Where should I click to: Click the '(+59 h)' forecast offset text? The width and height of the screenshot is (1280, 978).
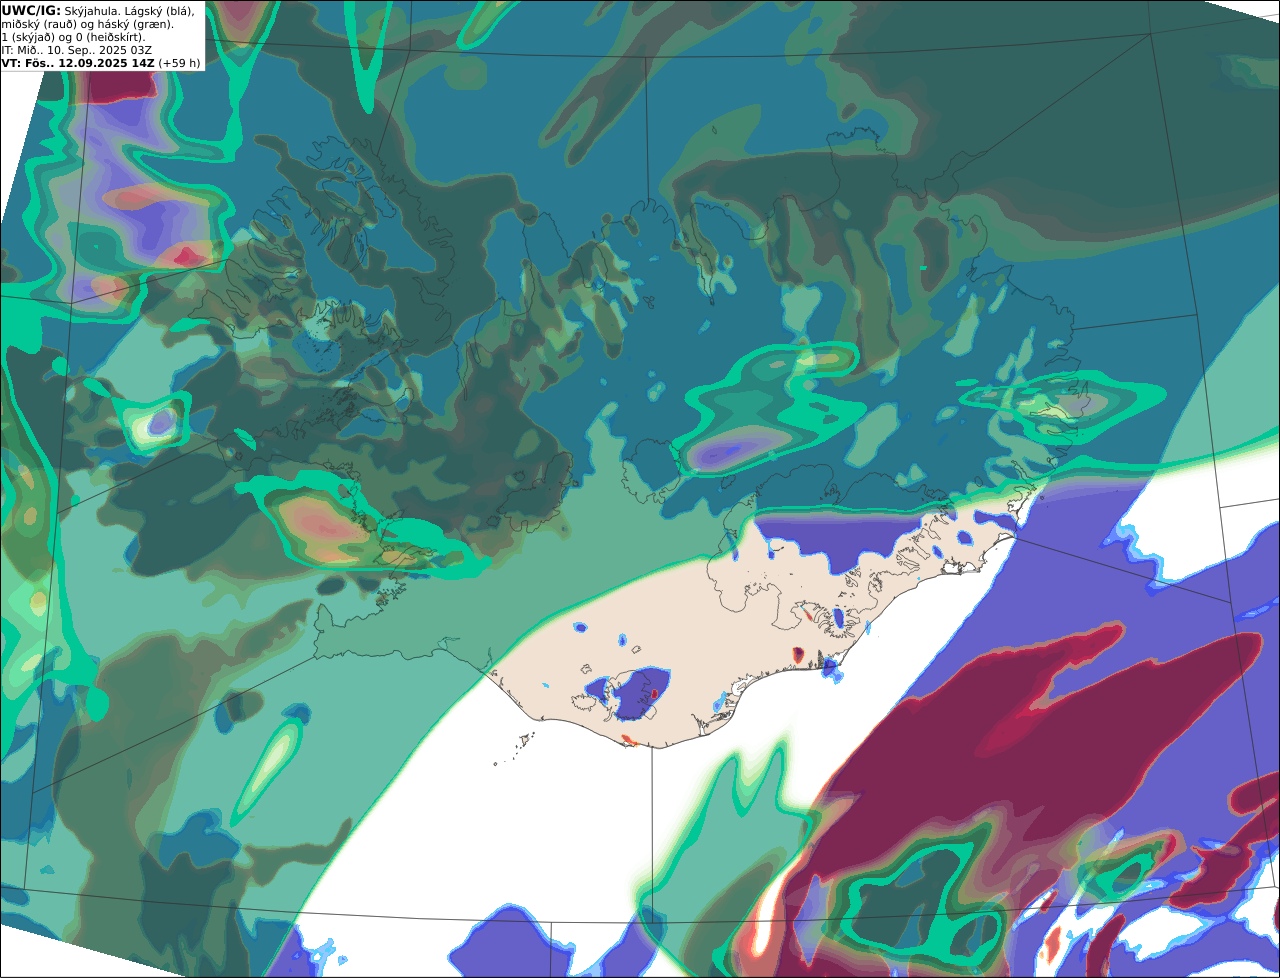click(x=179, y=63)
